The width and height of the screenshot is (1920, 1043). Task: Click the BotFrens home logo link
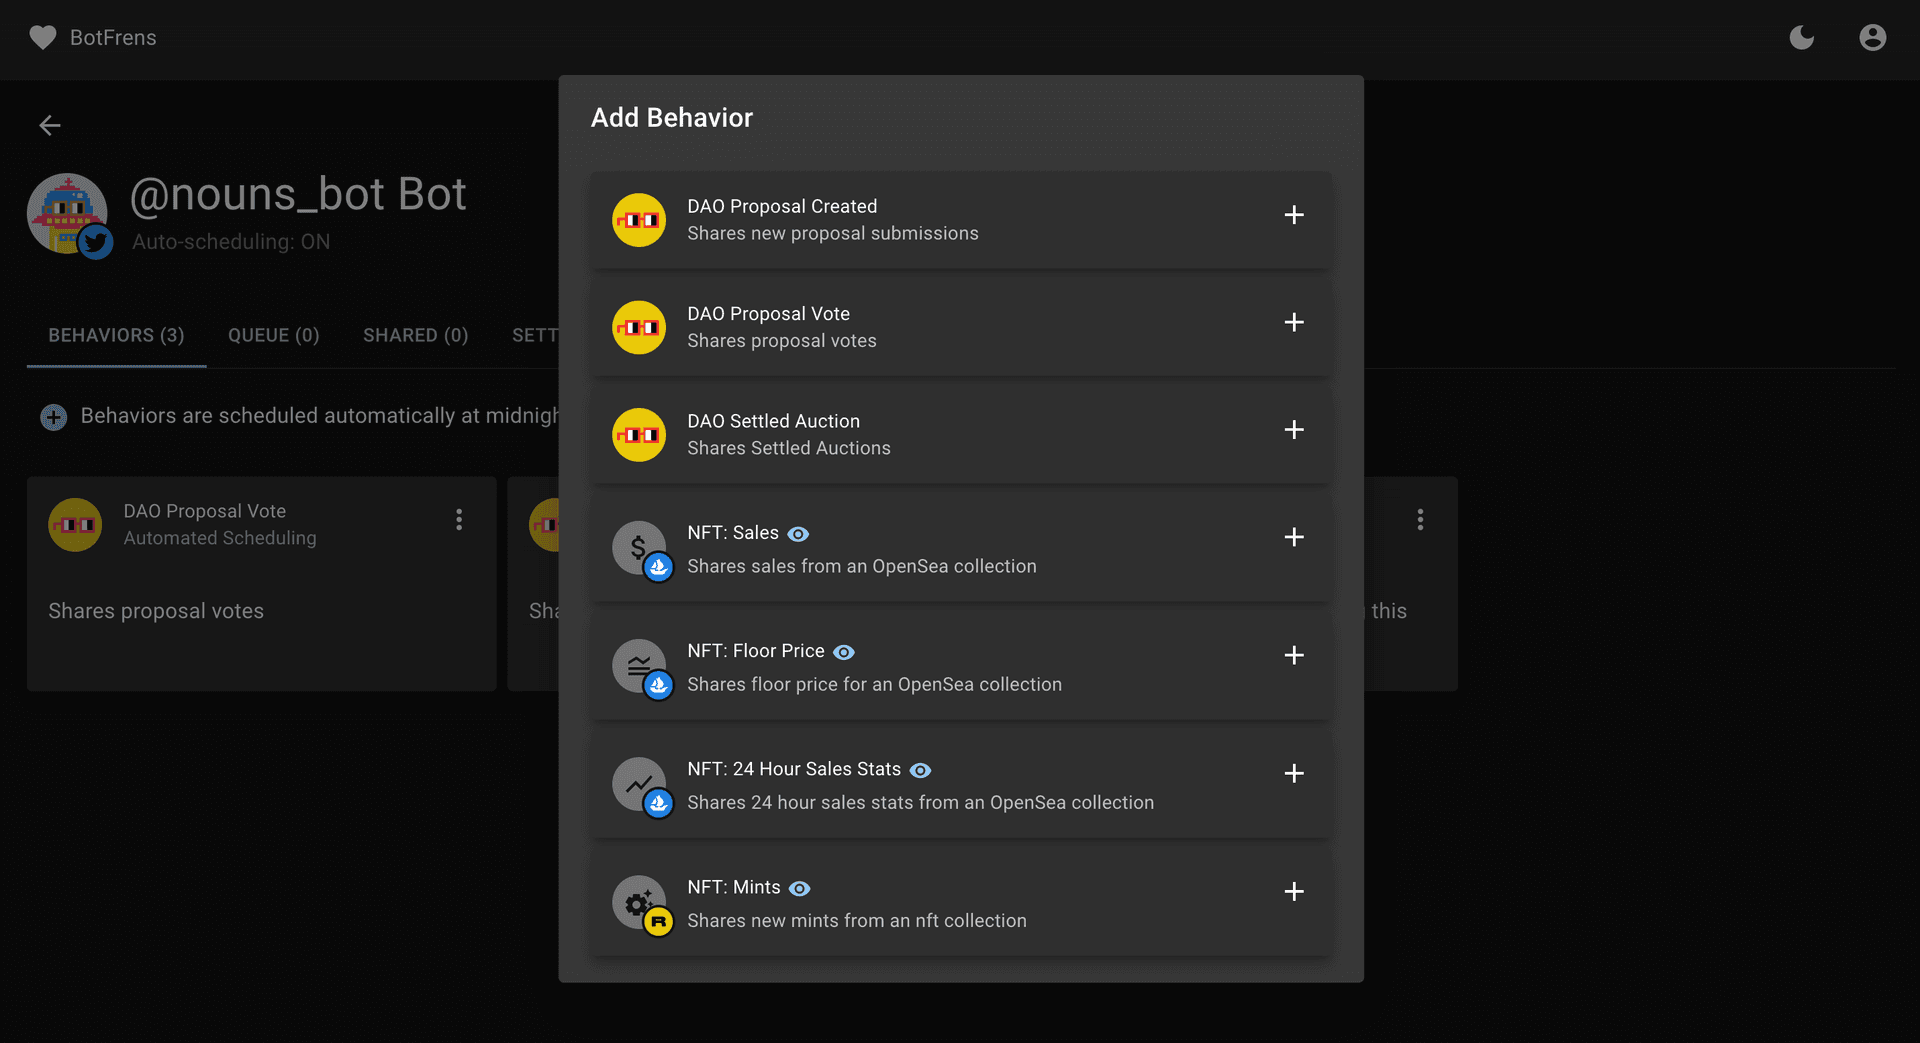coord(93,38)
